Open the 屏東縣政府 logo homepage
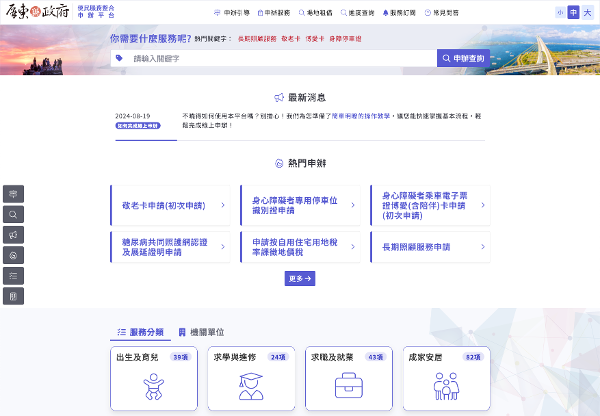Image resolution: width=600 pixels, height=416 pixels. 39,13
